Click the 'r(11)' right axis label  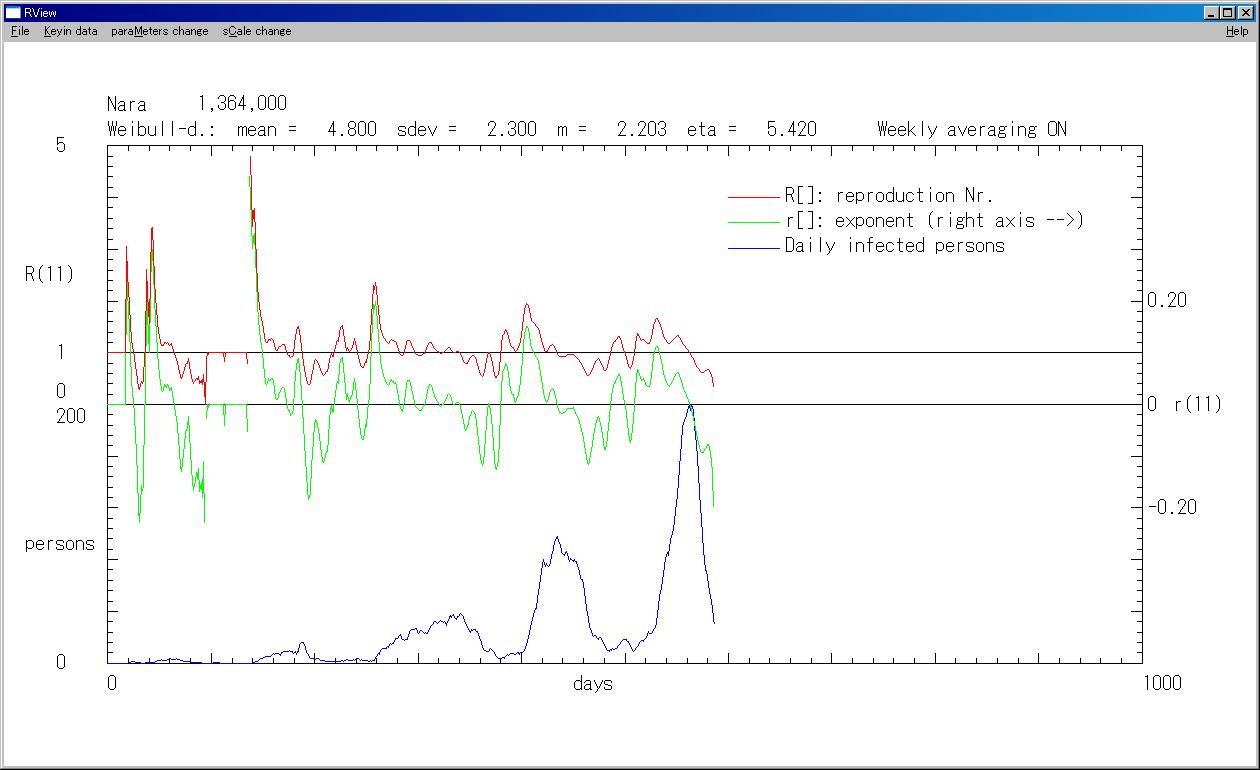[x=1197, y=405]
